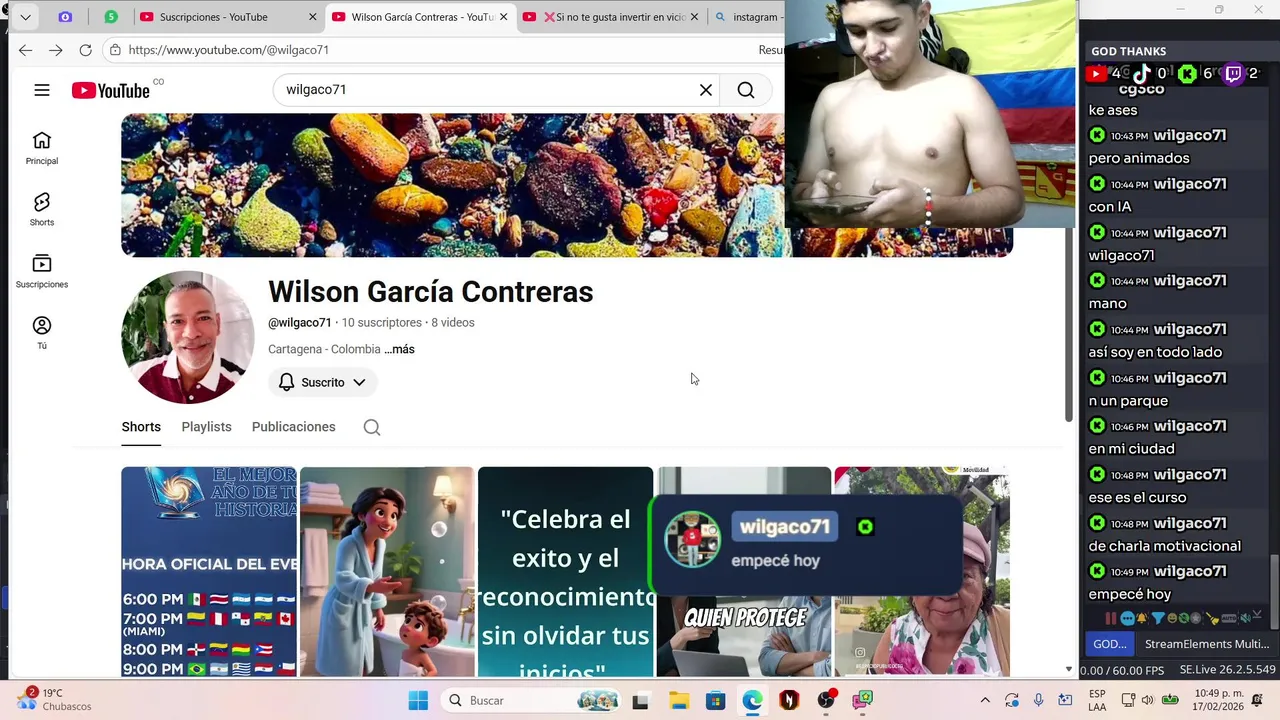Open the Suscrito notification dropdown
This screenshot has height=720, width=1280.
[x=322, y=382]
